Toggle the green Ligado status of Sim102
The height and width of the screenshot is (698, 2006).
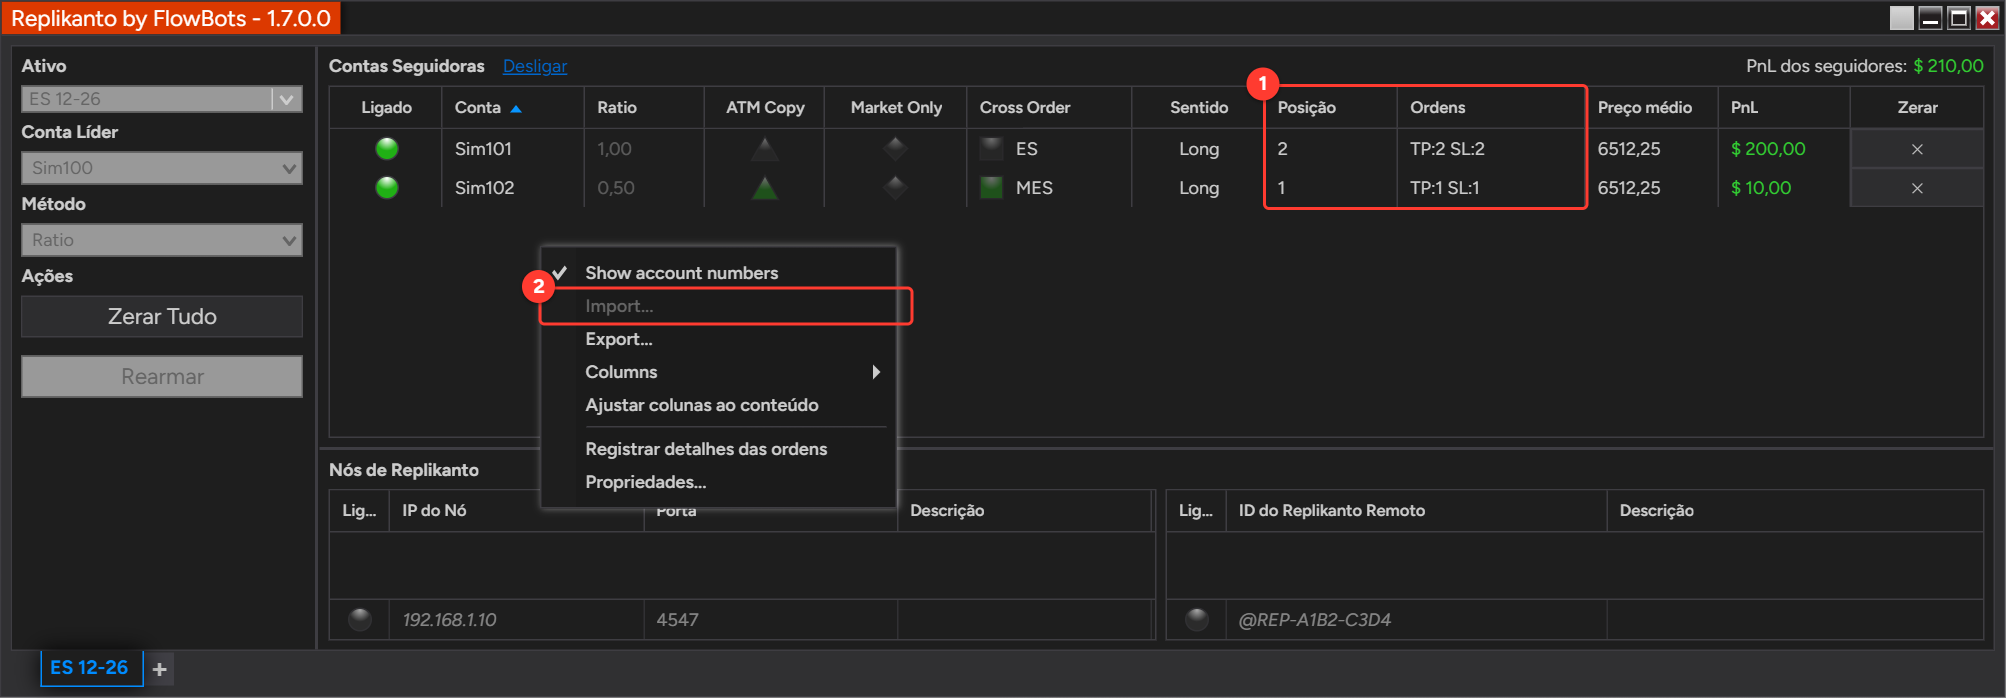tap(387, 188)
